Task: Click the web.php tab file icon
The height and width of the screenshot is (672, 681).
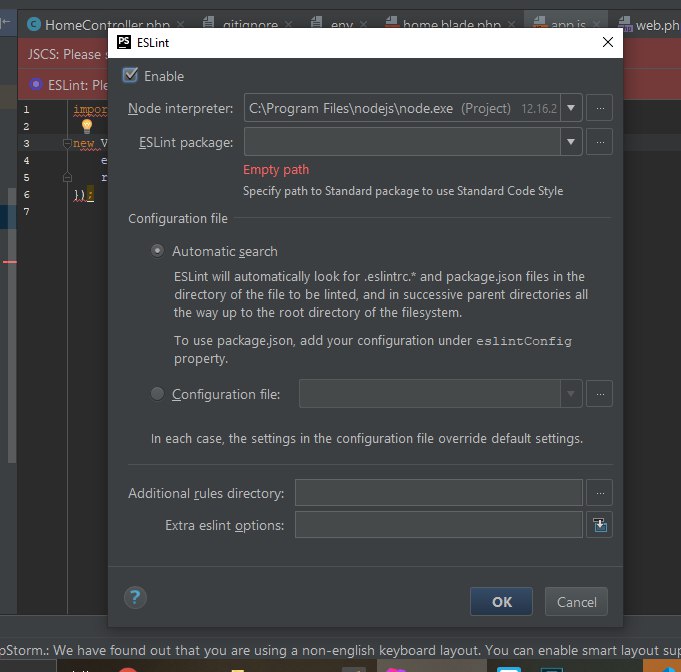Action: (x=625, y=24)
